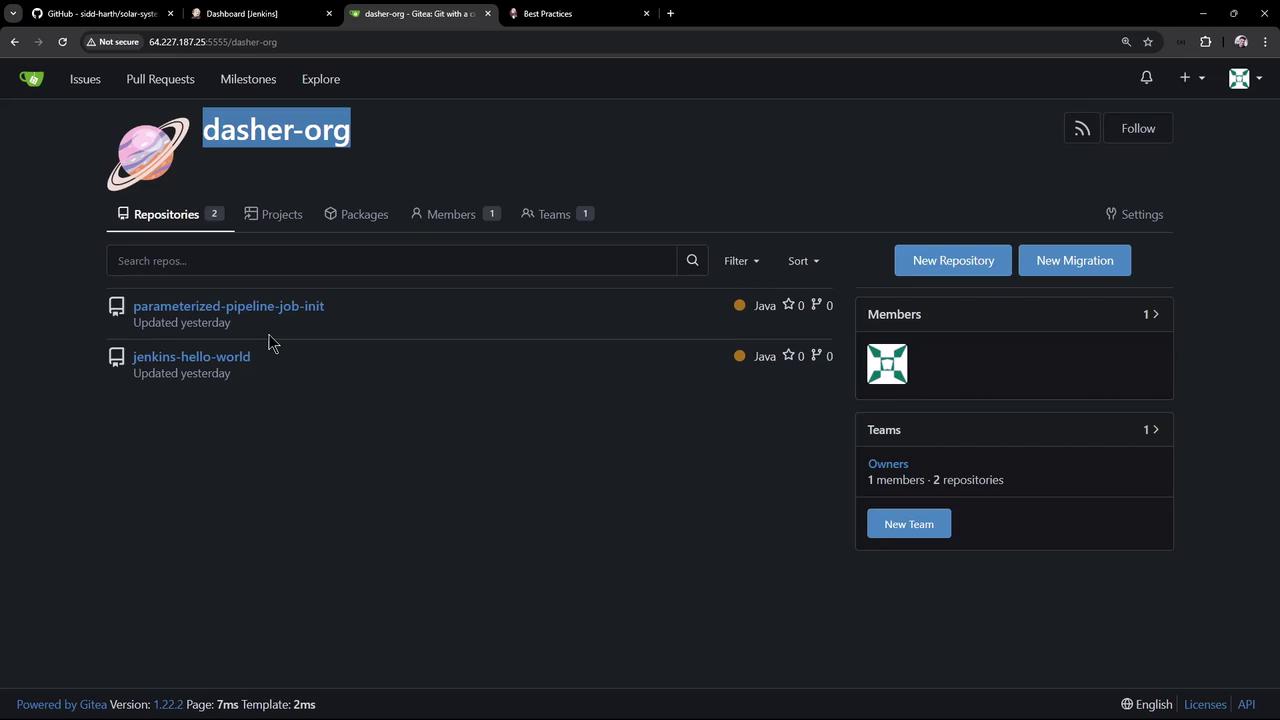Open the Licenses footer link
The height and width of the screenshot is (720, 1280).
1205,704
